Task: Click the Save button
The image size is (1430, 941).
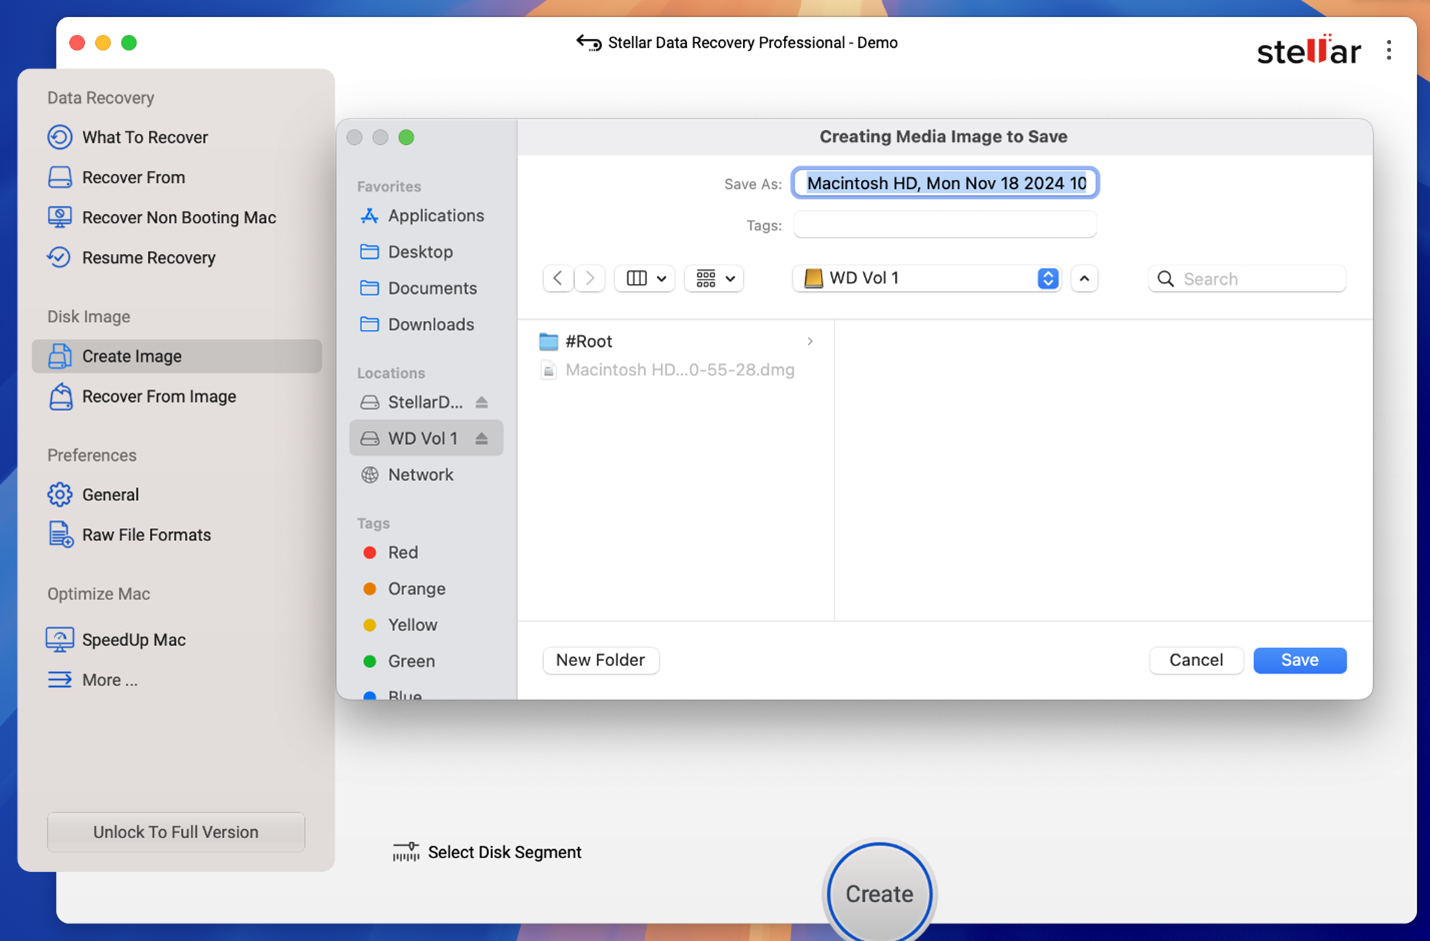Action: click(x=1300, y=660)
